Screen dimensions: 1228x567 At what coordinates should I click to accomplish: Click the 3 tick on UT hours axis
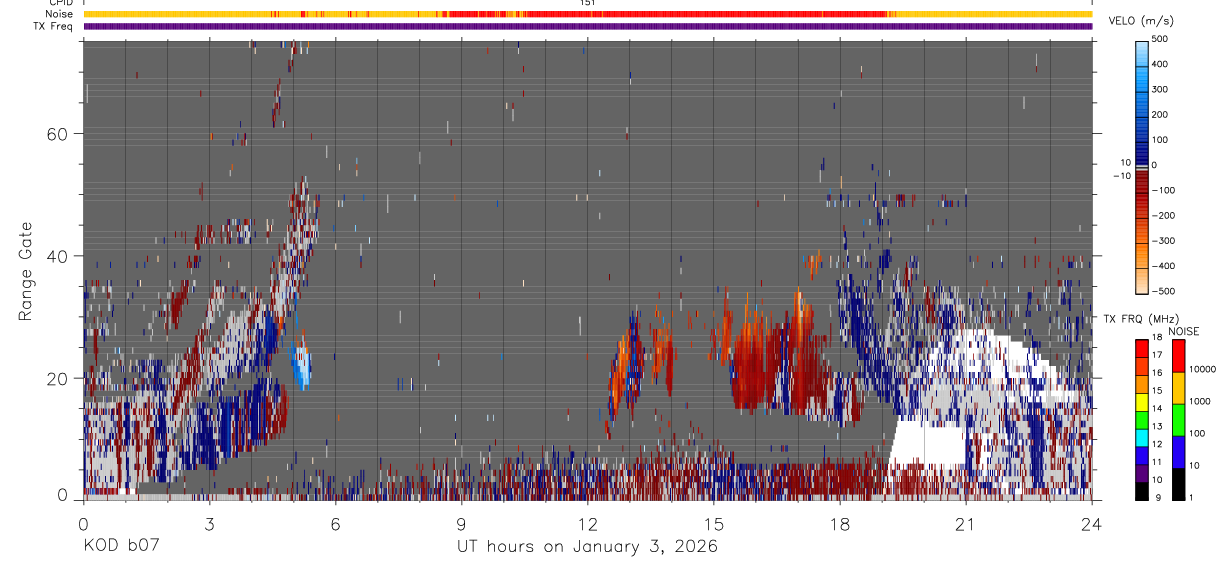(209, 523)
